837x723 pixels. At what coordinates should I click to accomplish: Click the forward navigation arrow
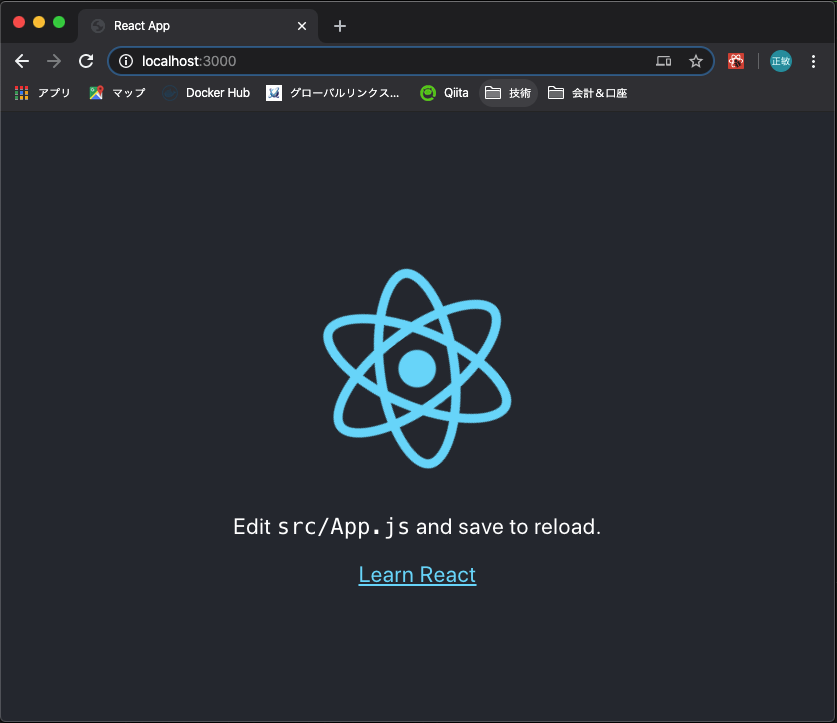tap(54, 61)
